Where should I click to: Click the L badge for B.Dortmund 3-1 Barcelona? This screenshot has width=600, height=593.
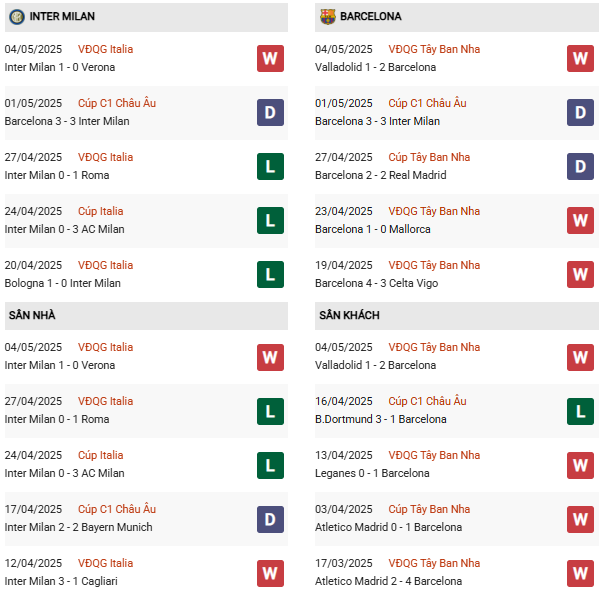pos(580,410)
